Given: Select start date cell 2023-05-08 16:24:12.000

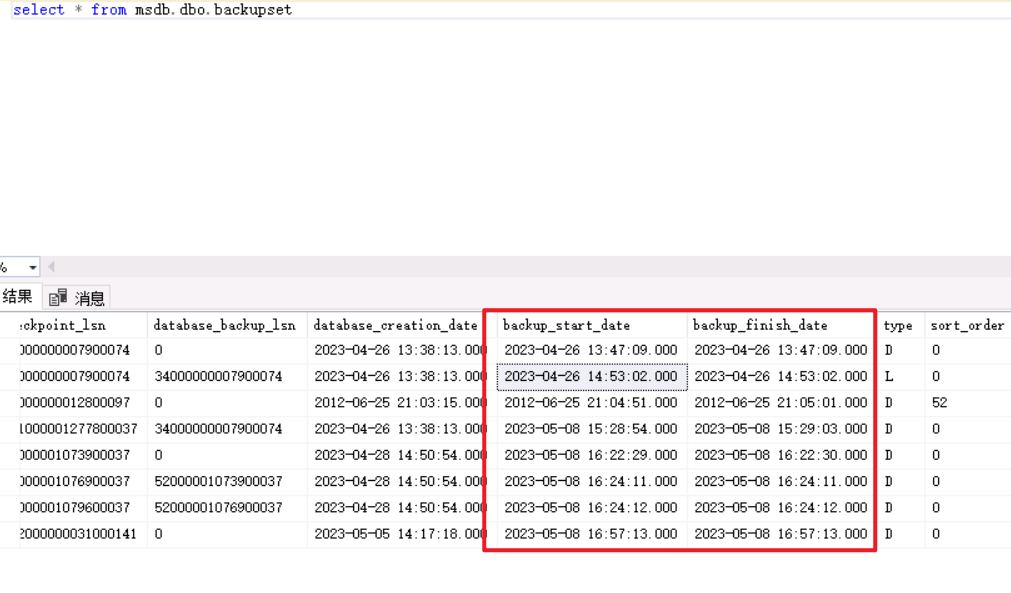Looking at the screenshot, I should point(592,508).
